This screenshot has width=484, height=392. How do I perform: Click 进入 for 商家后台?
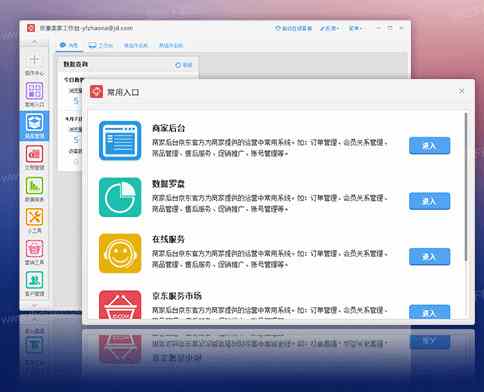[429, 146]
